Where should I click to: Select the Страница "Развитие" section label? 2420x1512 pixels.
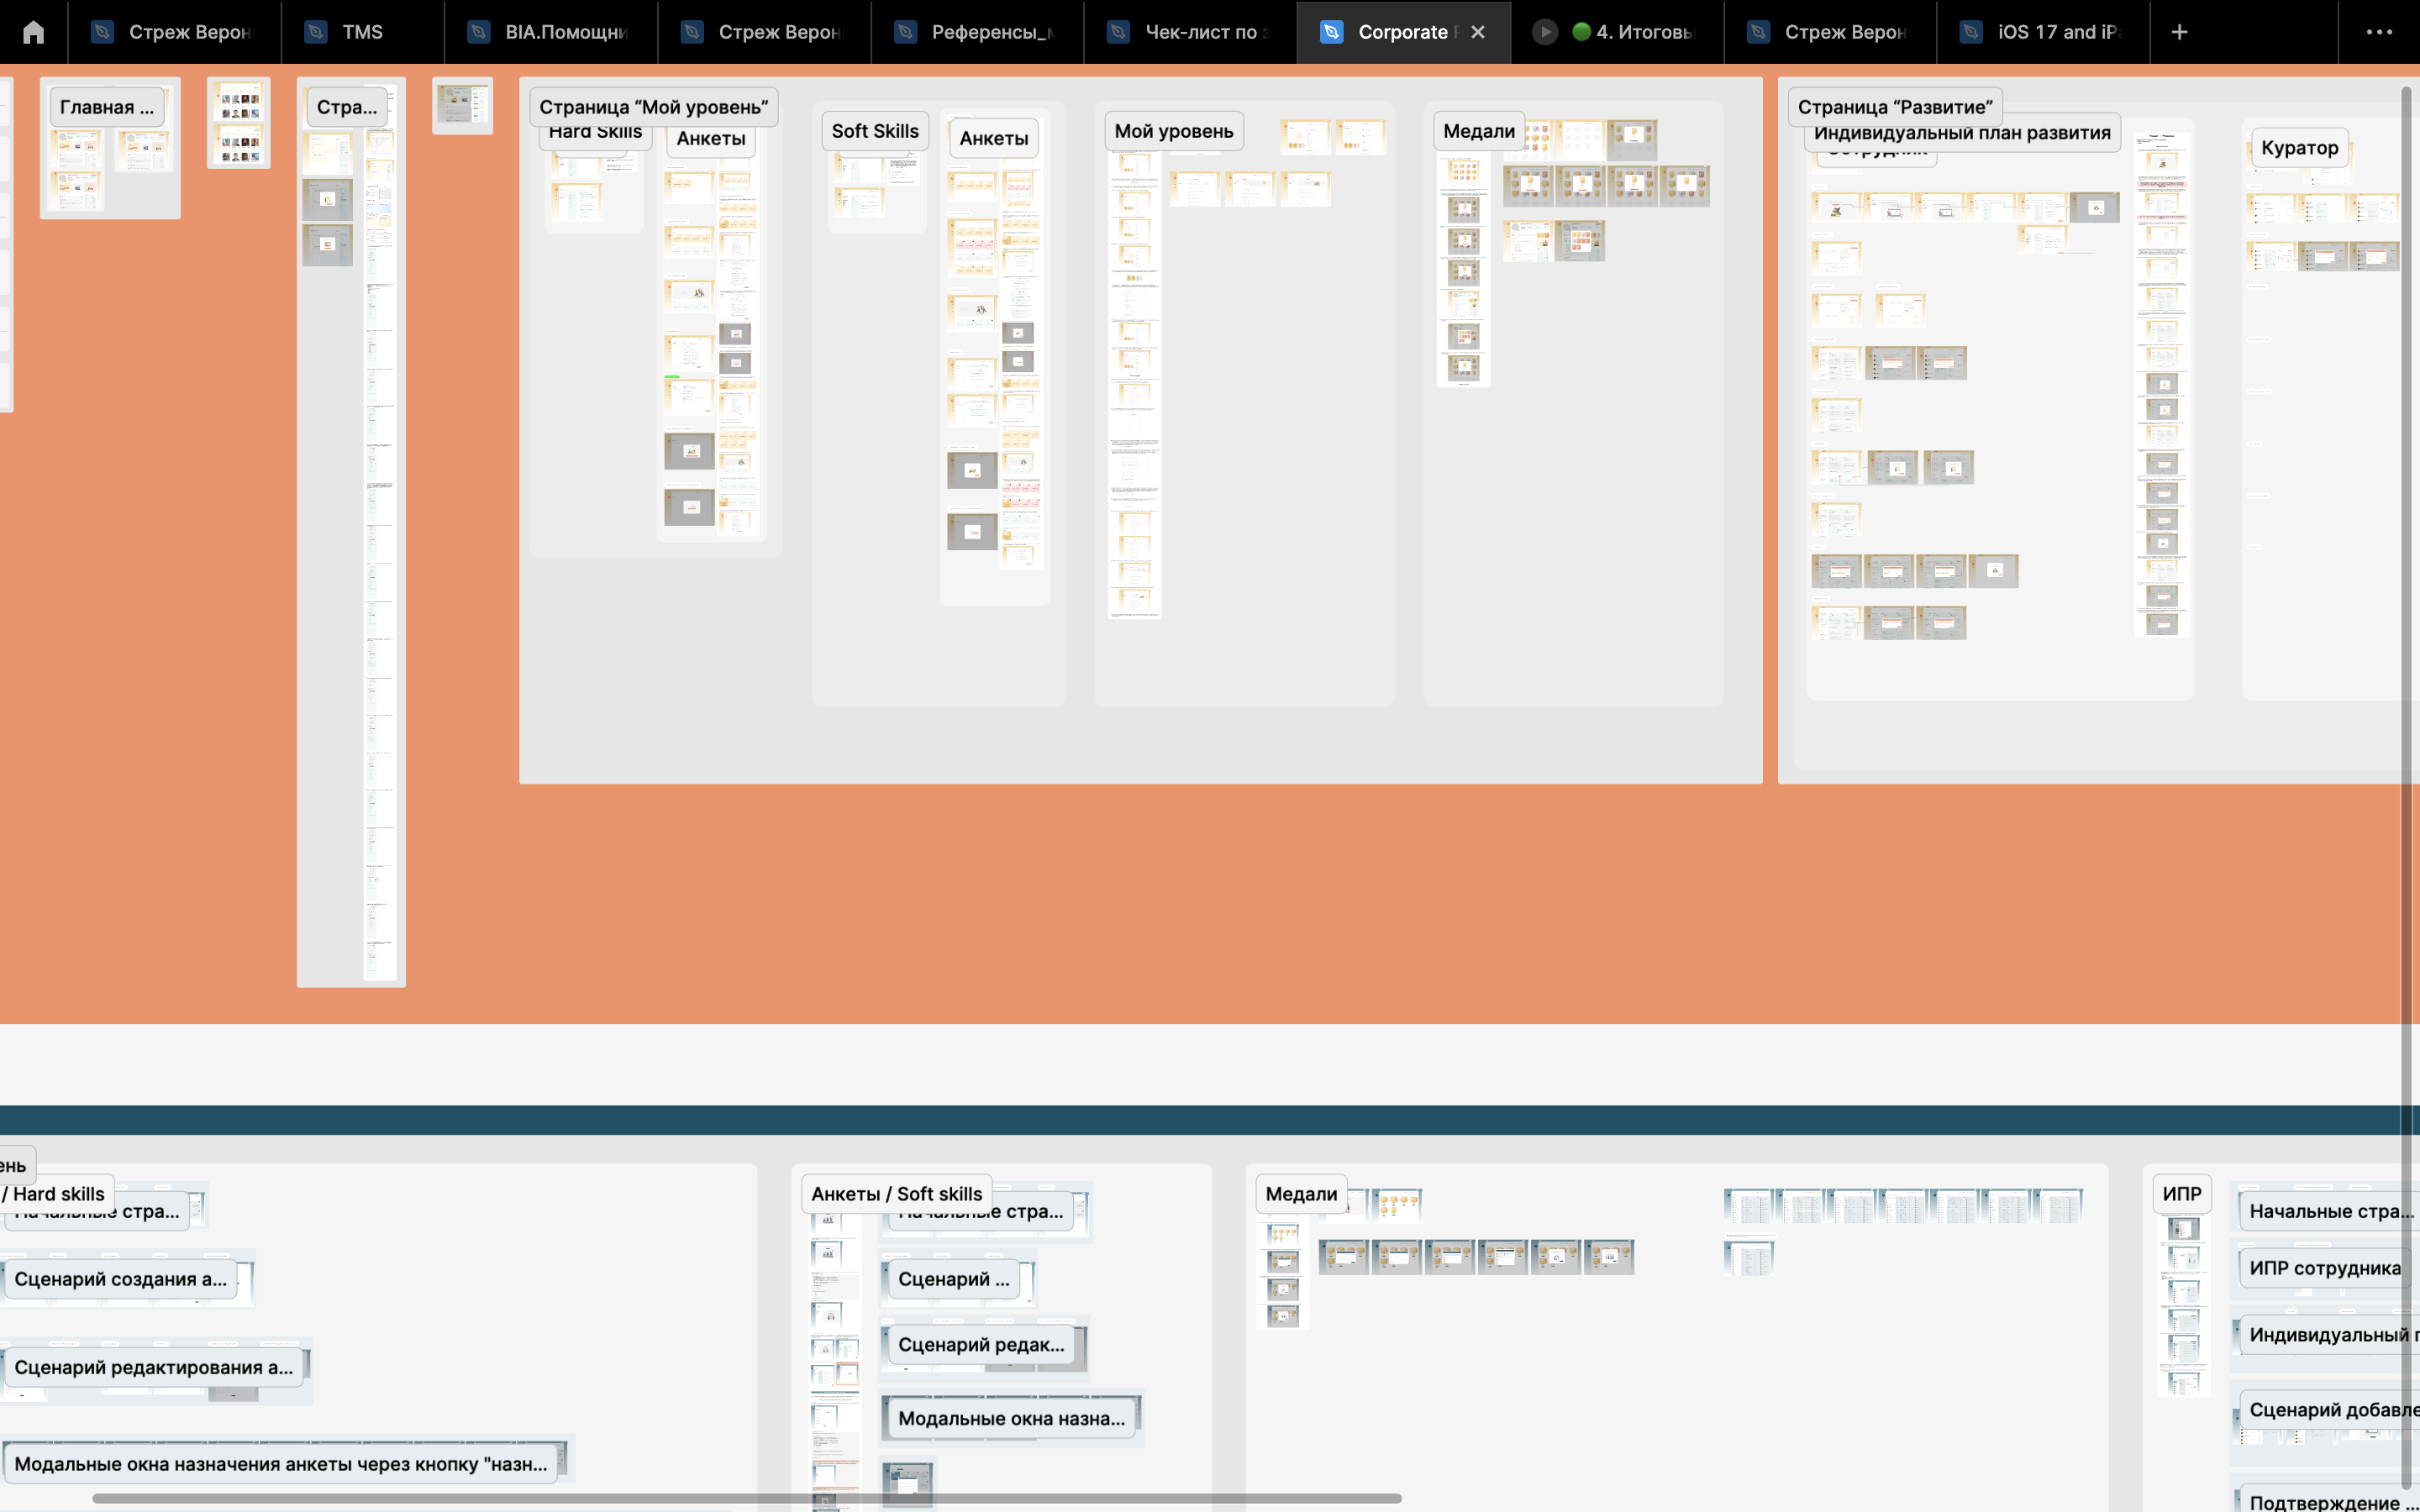[x=1894, y=107]
